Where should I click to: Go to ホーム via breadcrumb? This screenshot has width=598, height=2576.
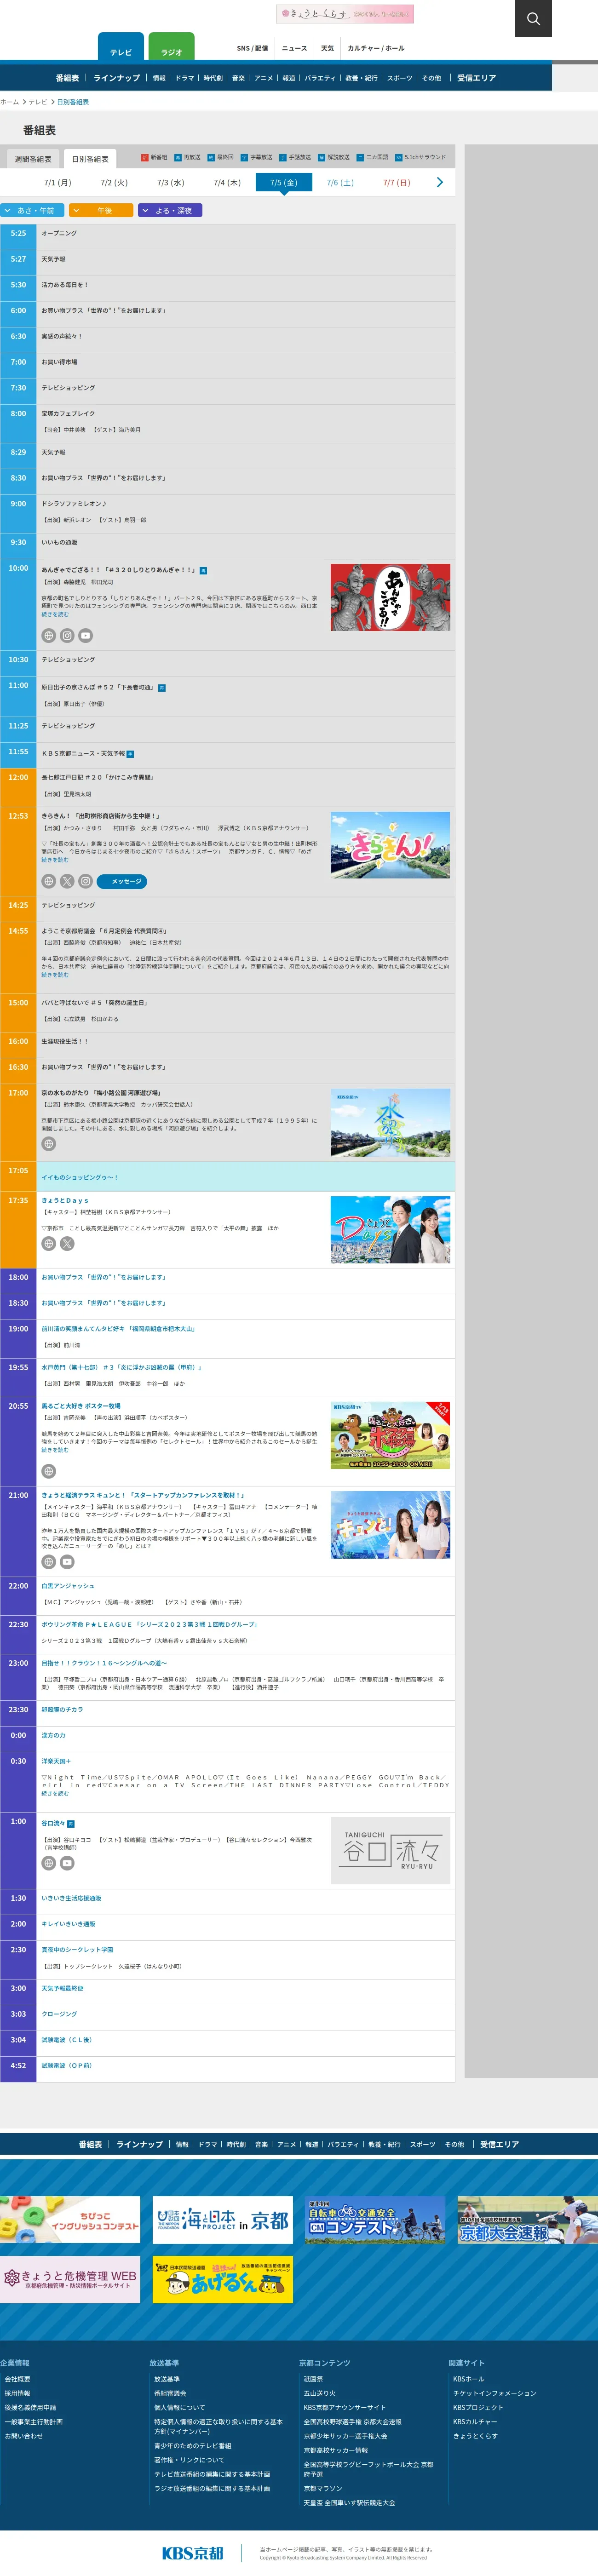click(10, 102)
